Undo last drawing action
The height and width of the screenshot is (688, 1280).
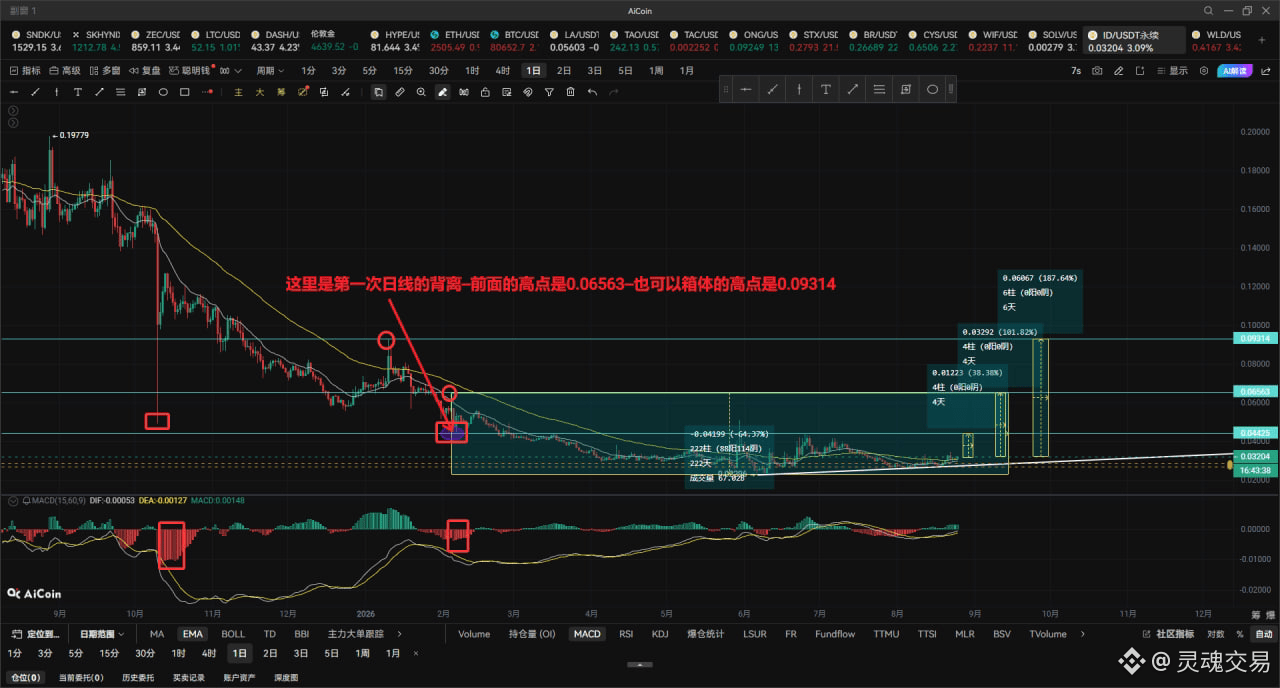[592, 92]
